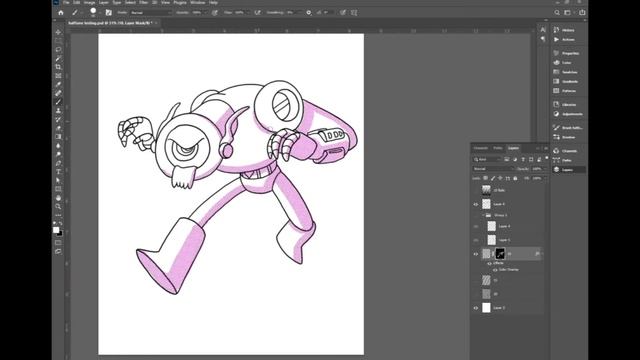This screenshot has height=360, width=640.
Task: Open the brush settings panel toggle icon
Action: coord(109,13)
